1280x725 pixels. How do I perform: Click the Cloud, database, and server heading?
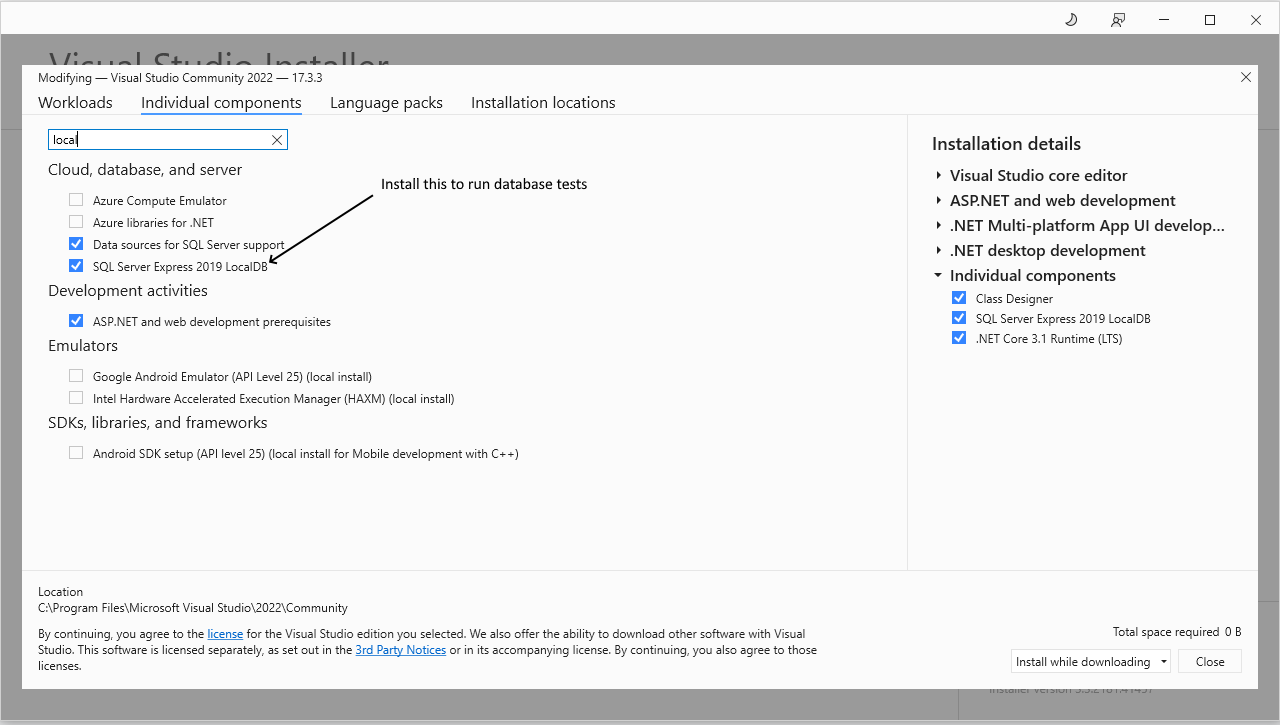coord(145,170)
